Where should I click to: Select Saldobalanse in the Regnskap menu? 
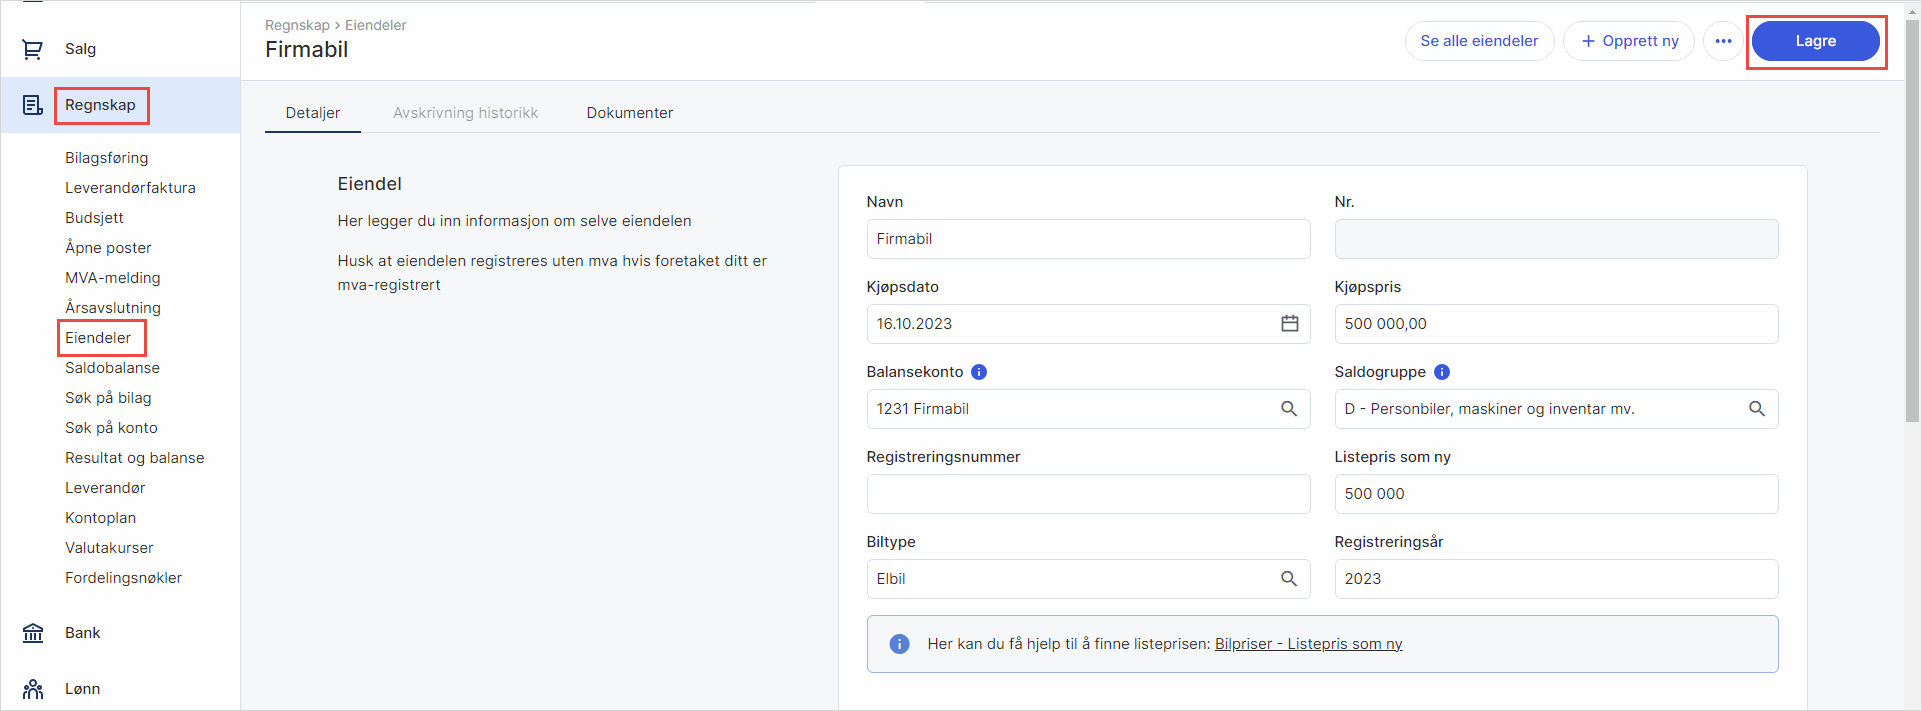click(x=112, y=368)
